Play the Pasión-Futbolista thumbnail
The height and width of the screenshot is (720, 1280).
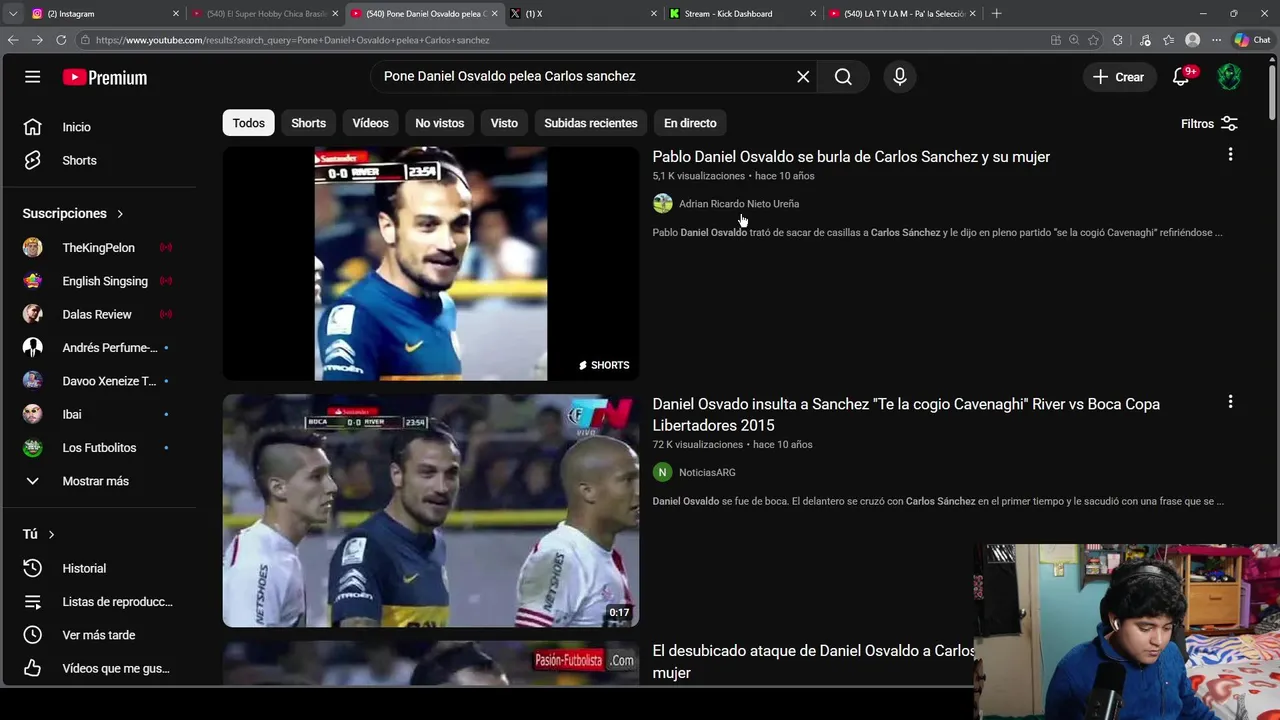(431, 663)
